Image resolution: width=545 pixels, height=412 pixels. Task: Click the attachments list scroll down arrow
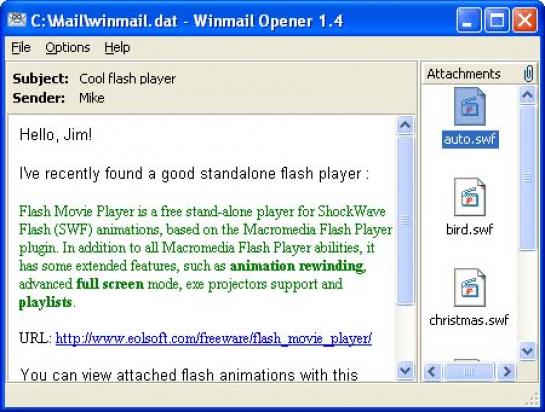(x=527, y=351)
